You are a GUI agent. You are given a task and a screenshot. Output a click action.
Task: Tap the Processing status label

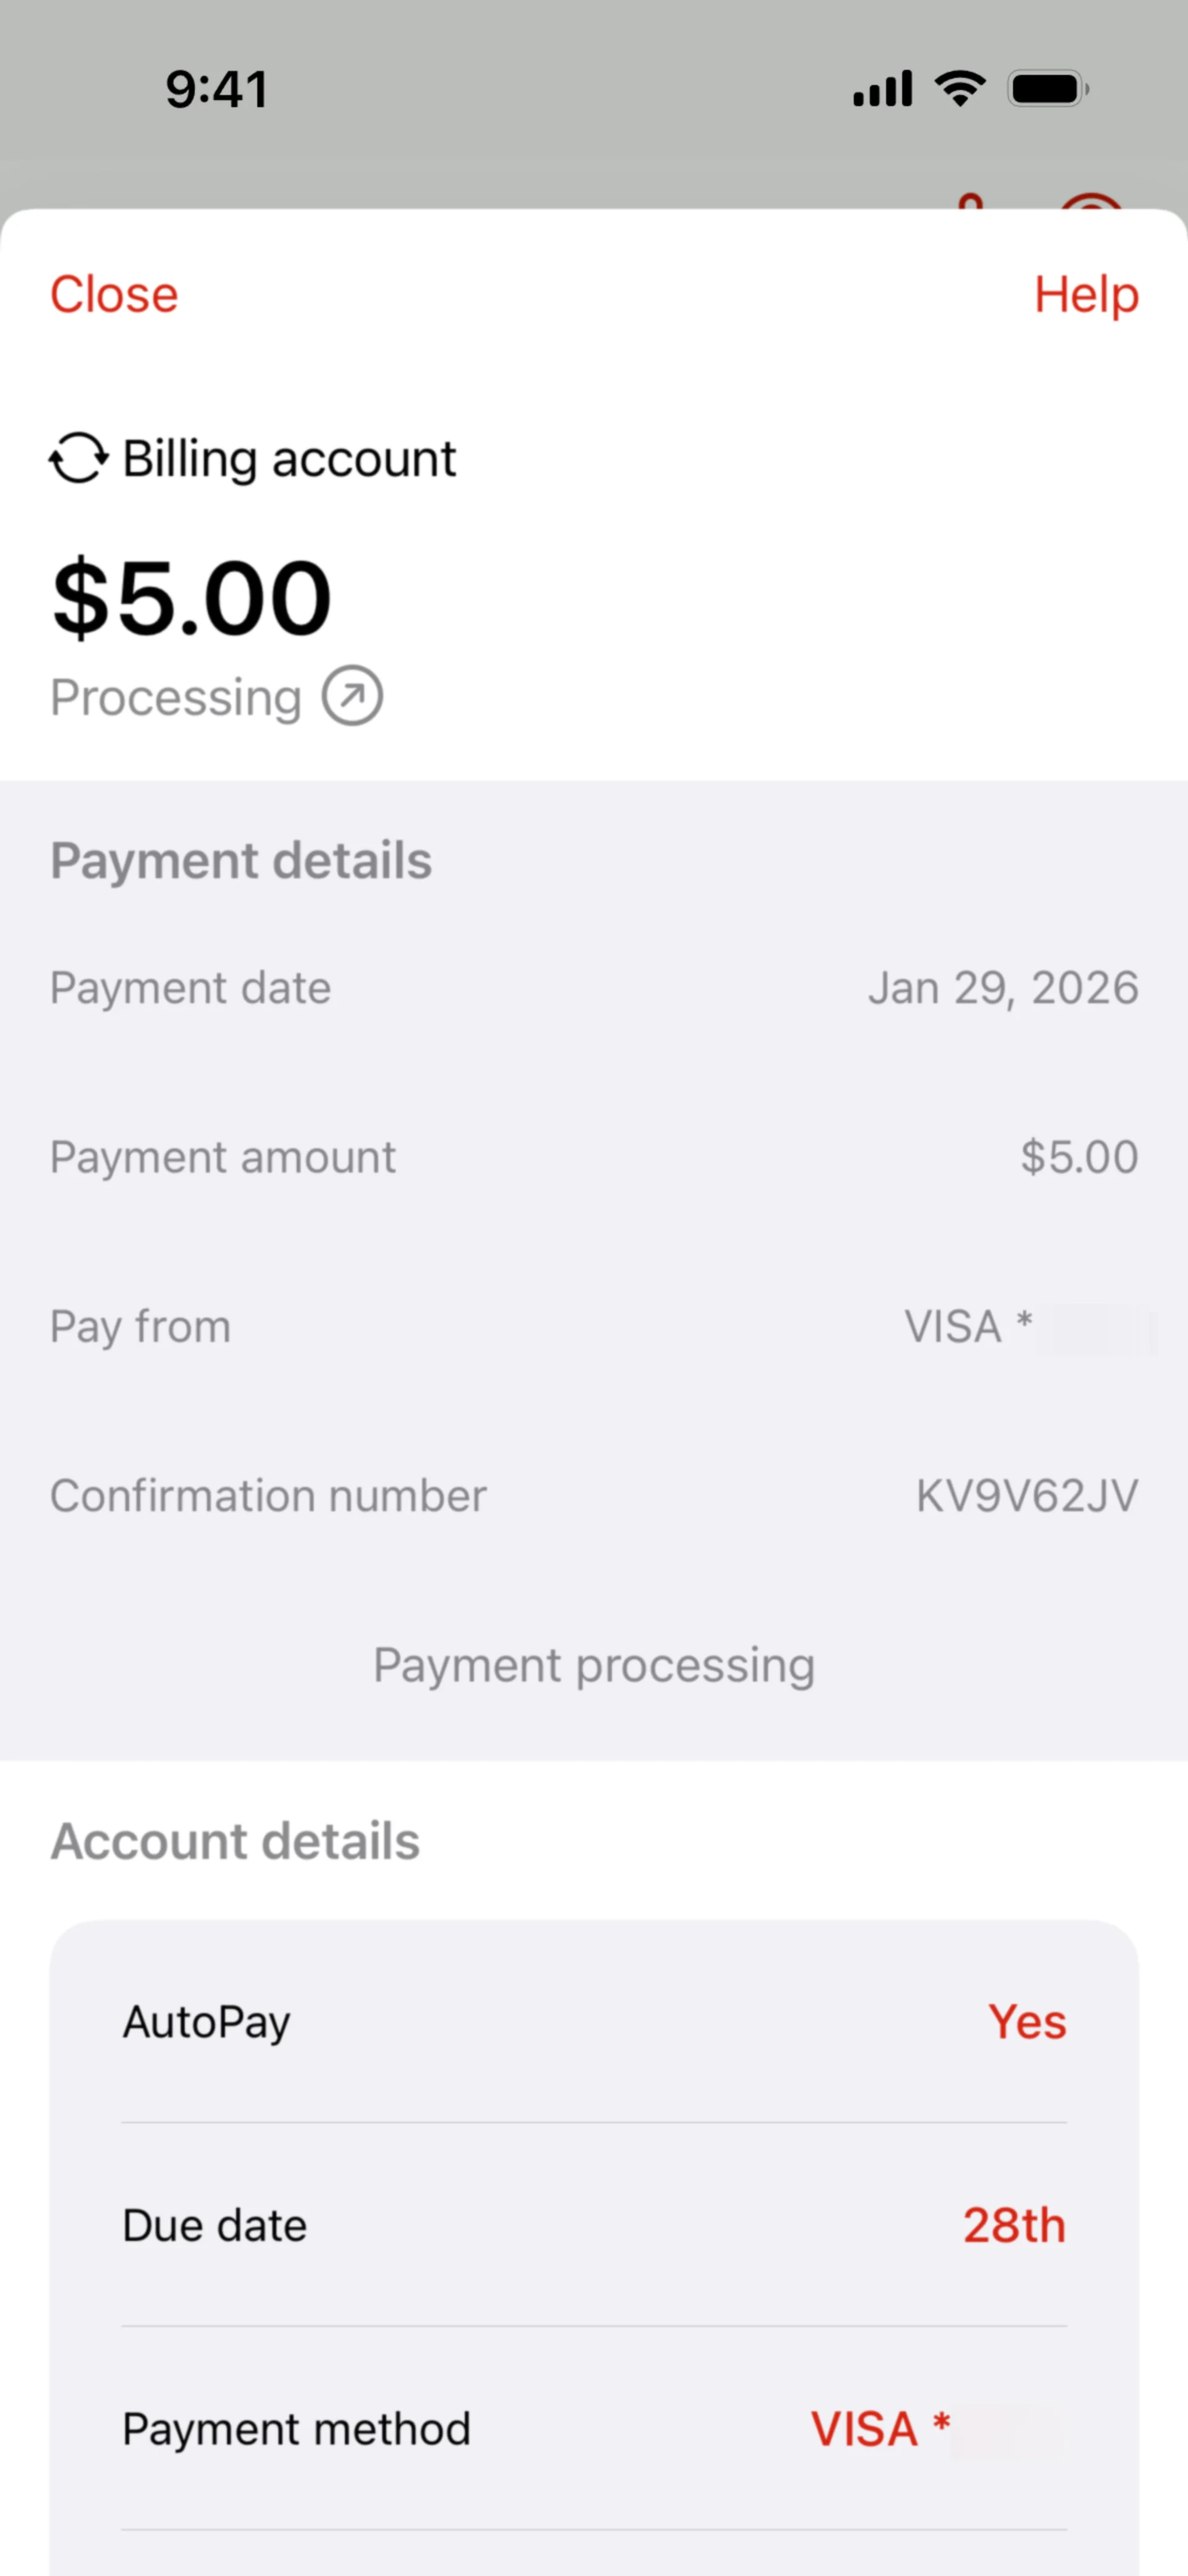(x=176, y=698)
